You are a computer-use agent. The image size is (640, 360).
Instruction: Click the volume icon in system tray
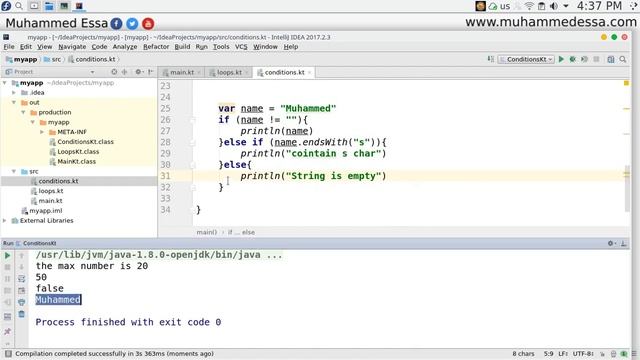click(553, 6)
